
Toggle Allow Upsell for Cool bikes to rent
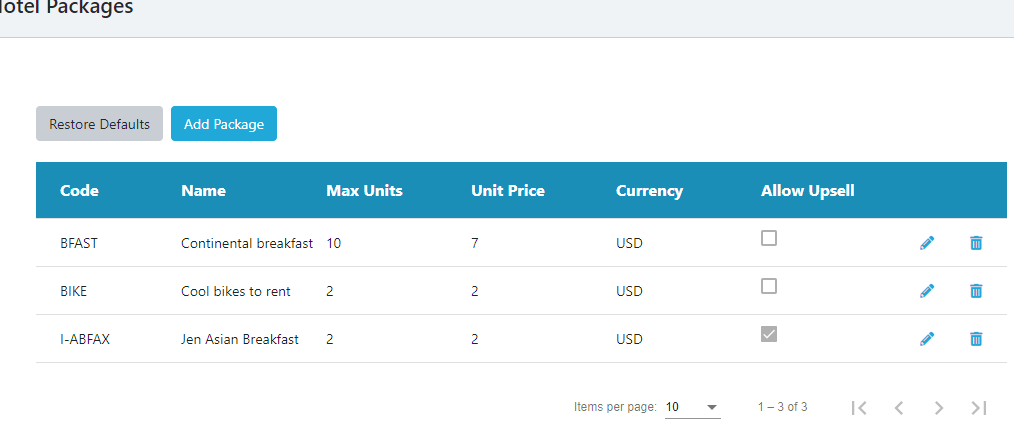tap(769, 286)
